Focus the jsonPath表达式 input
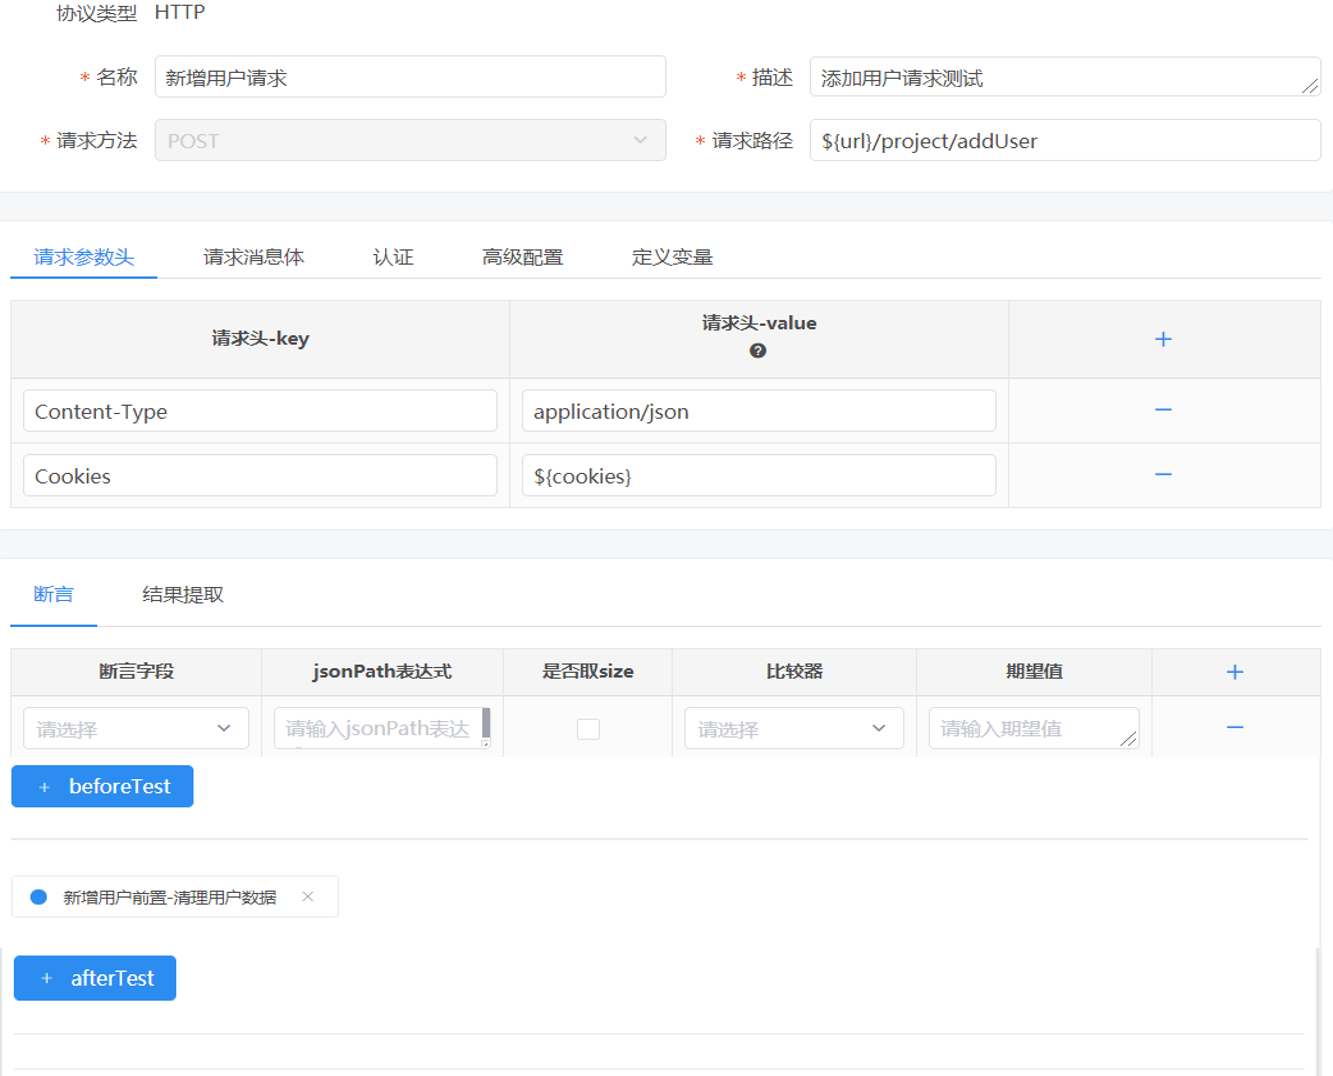1333x1076 pixels. click(382, 728)
